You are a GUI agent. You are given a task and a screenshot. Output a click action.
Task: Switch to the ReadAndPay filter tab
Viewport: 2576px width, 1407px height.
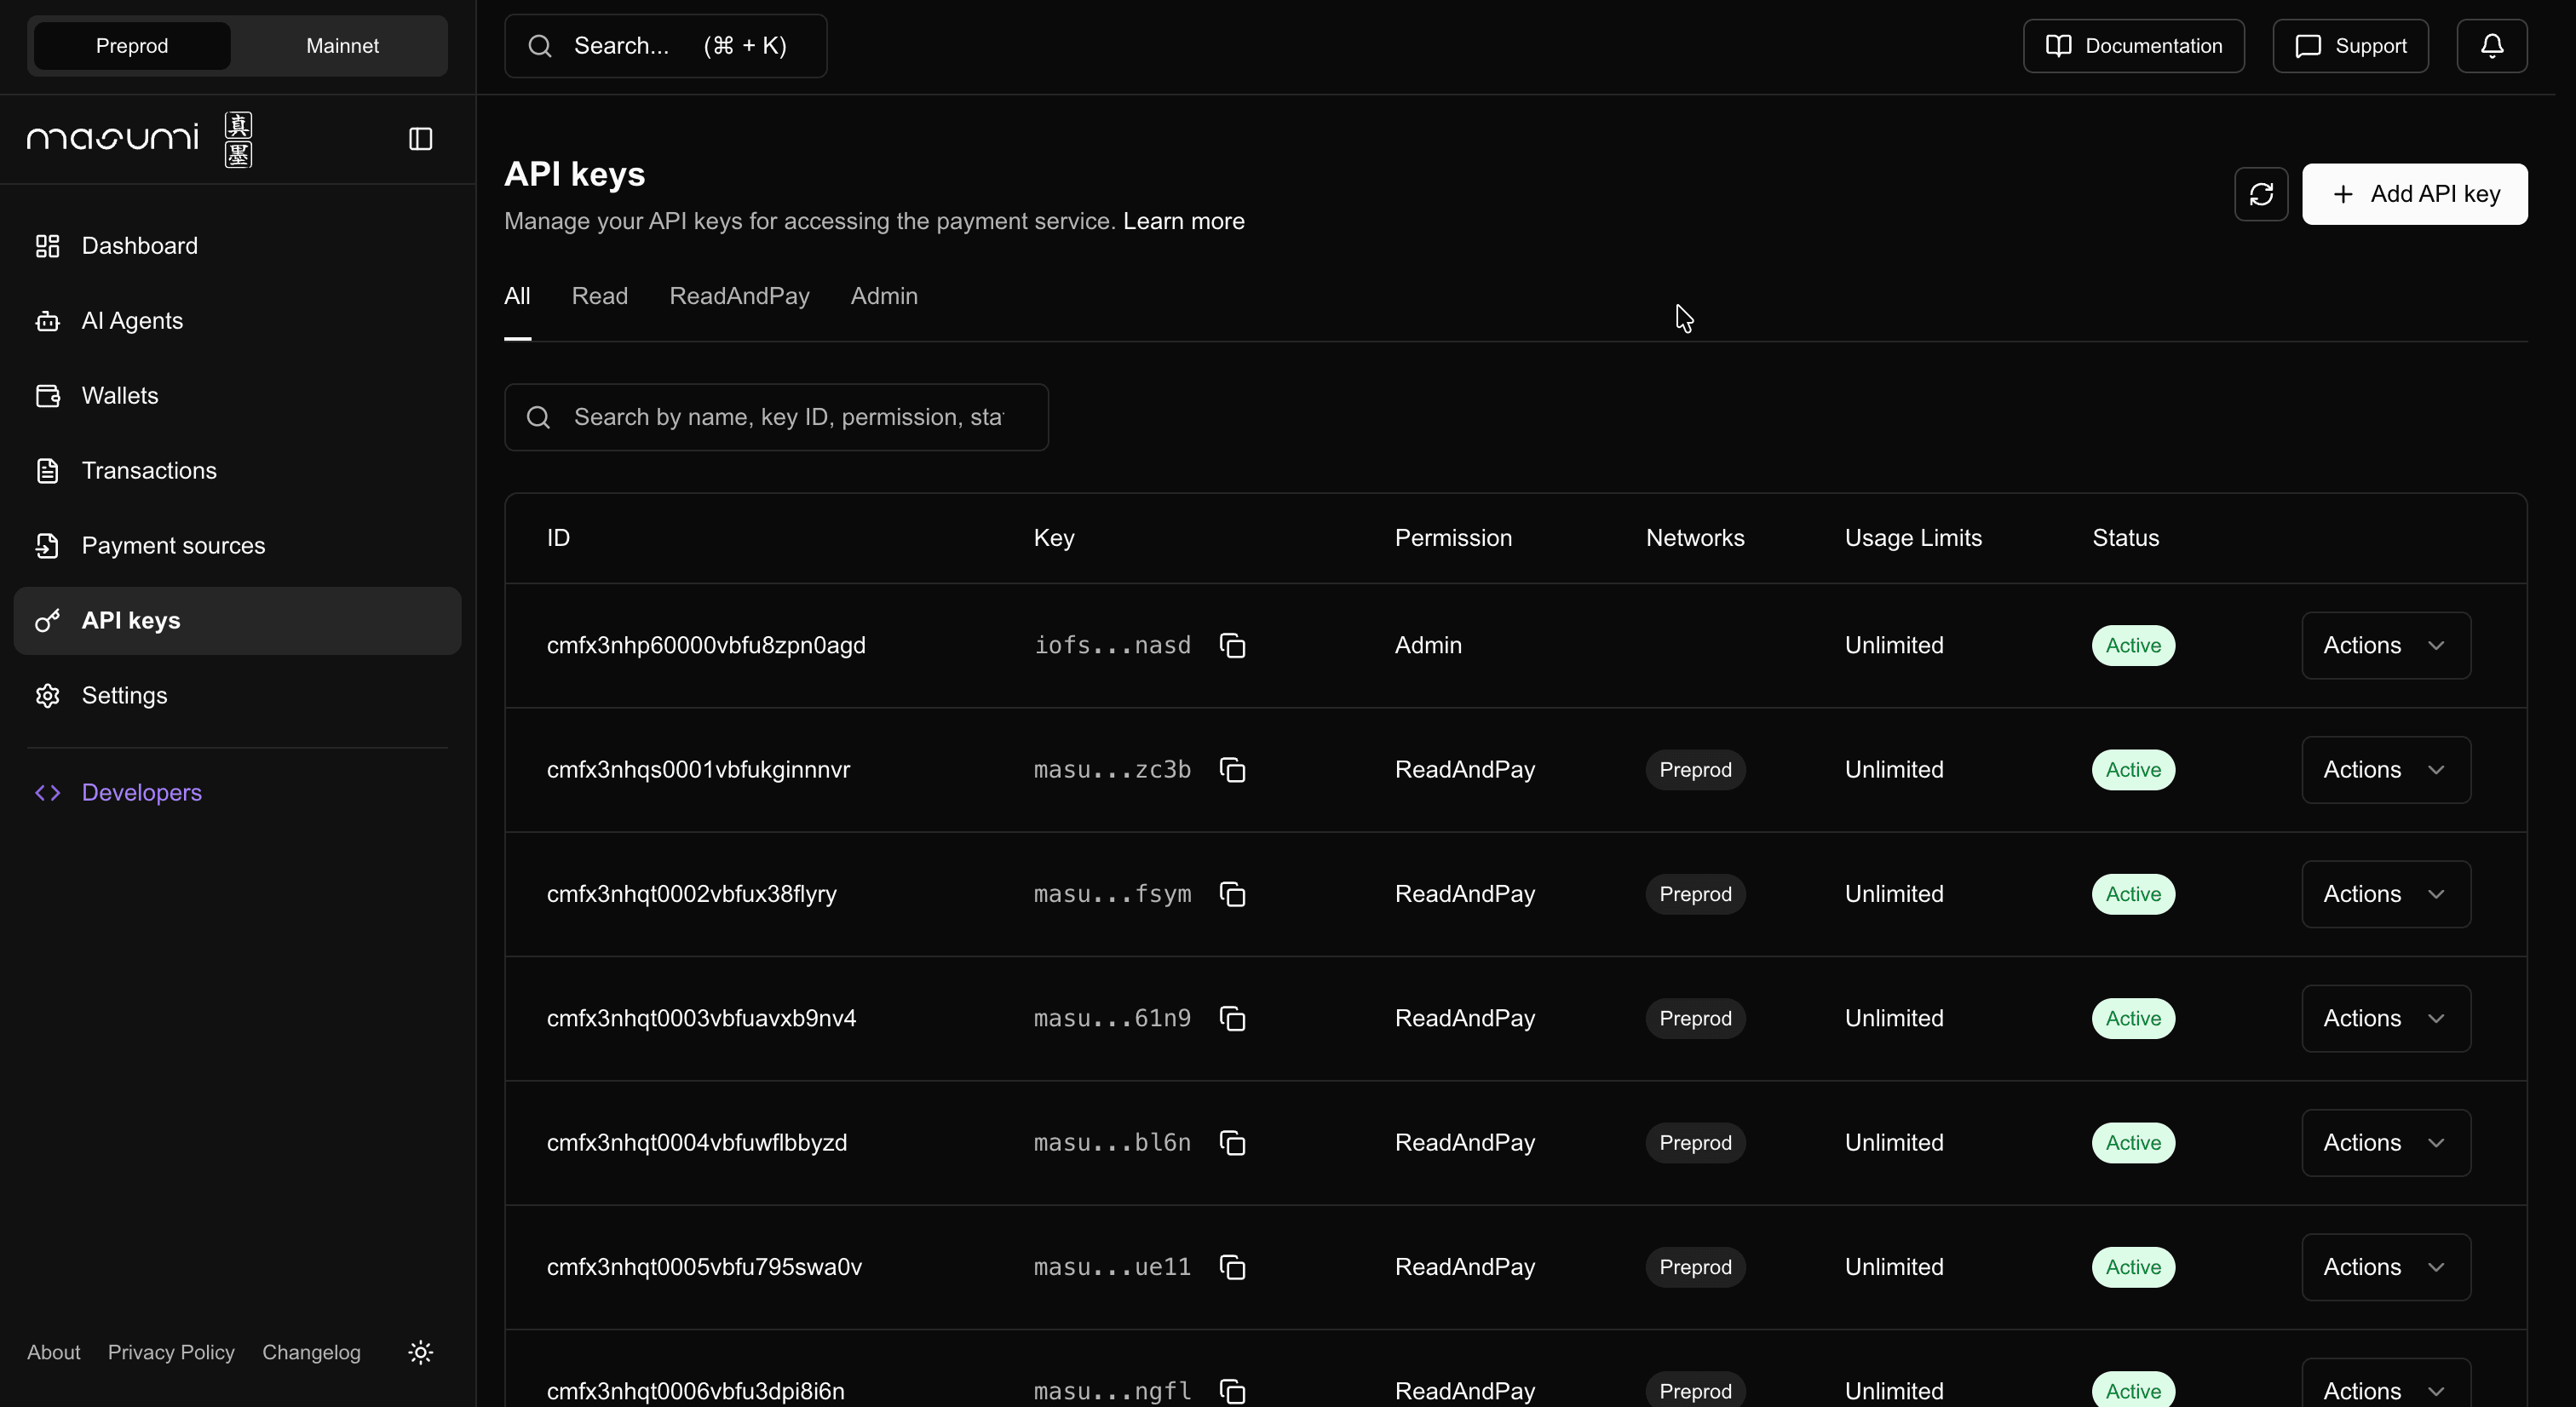pos(739,296)
